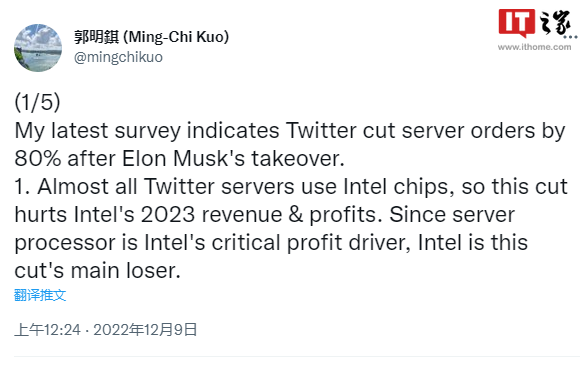Click the 上午12:24 timestamp

tap(47, 329)
